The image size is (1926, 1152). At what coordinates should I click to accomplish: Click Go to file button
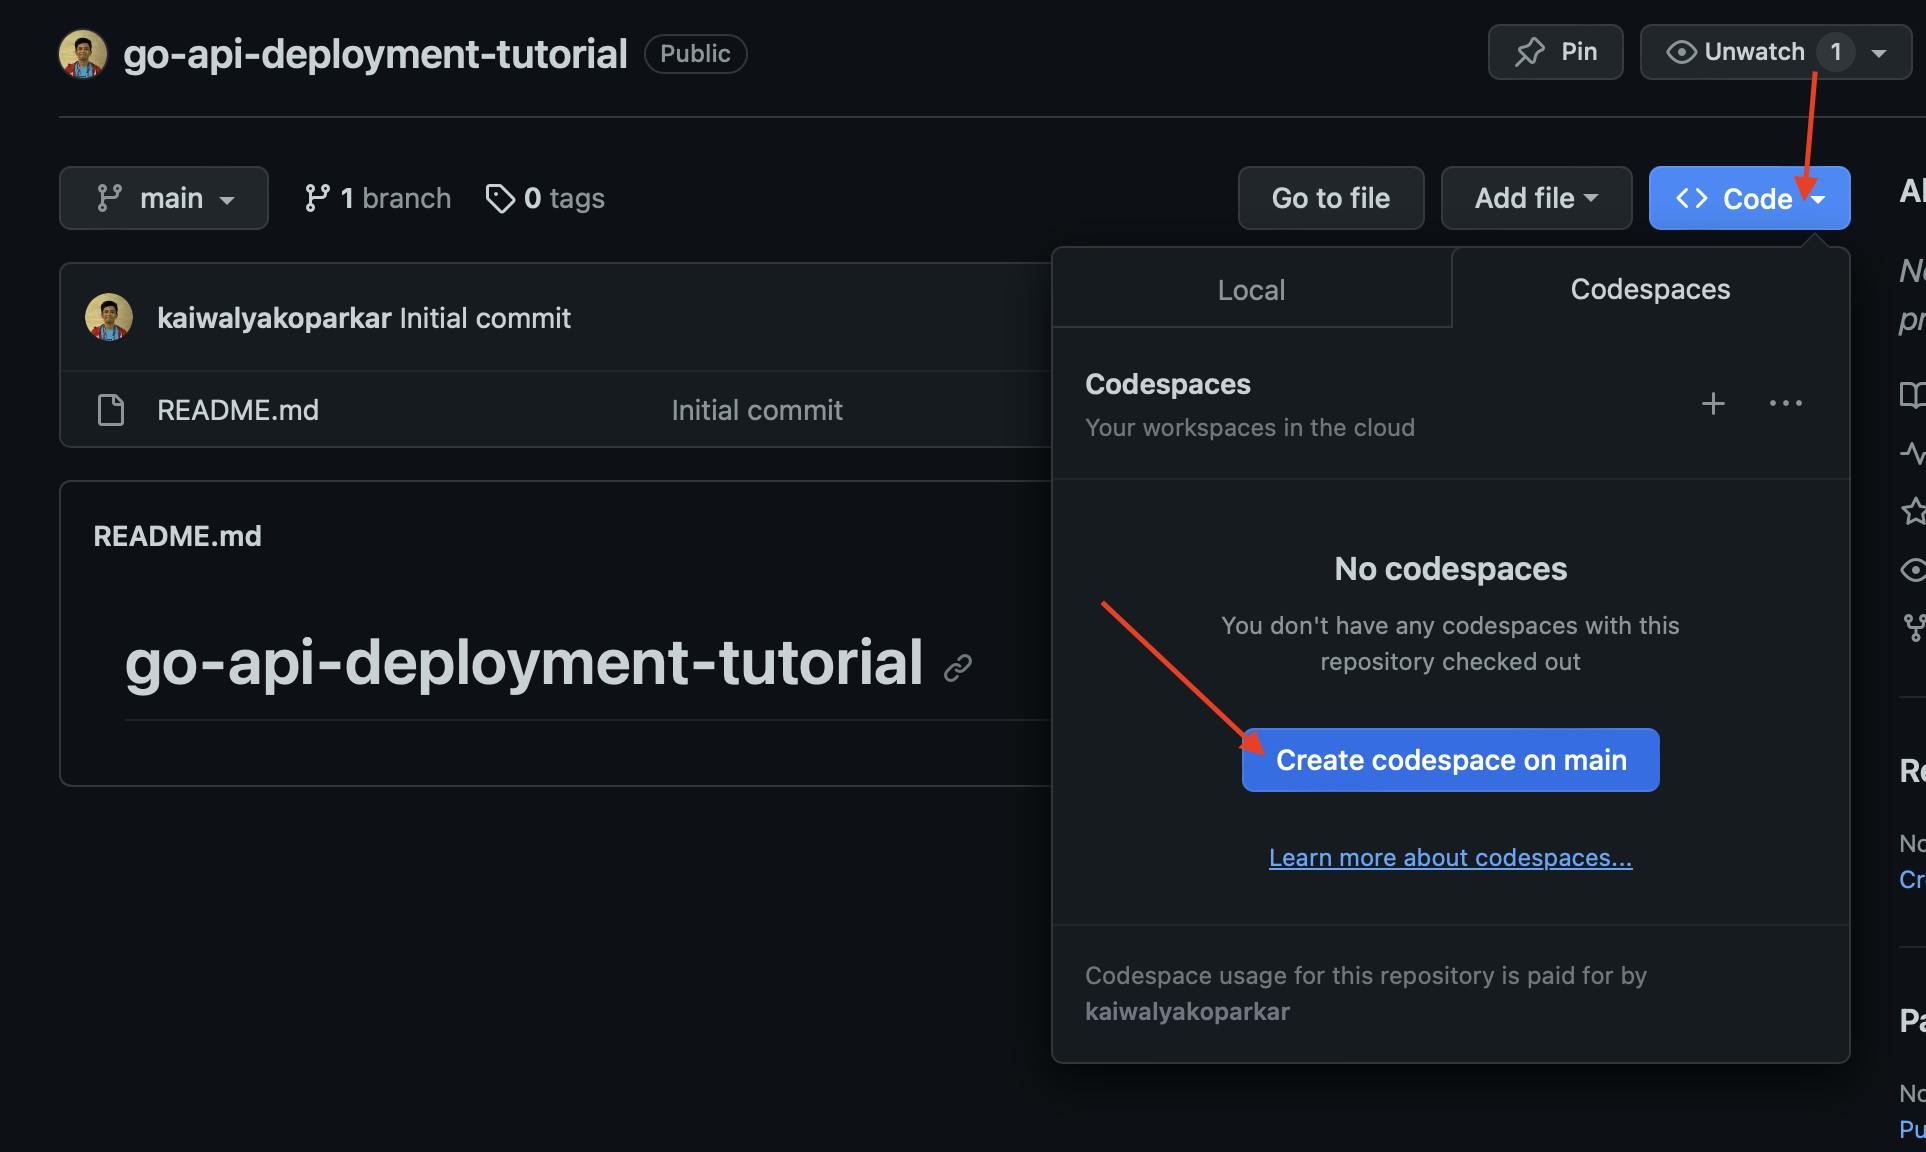coord(1330,197)
